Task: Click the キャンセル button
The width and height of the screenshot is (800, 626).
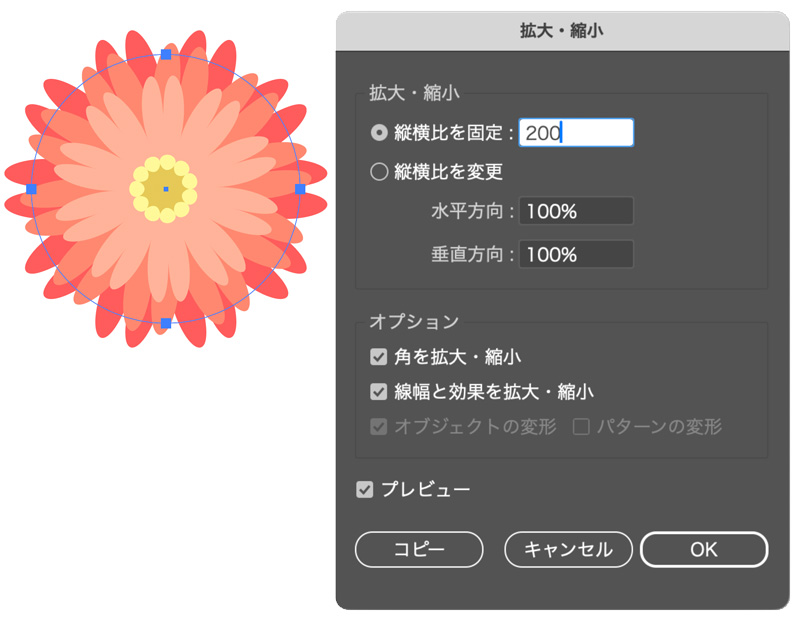Action: point(568,549)
